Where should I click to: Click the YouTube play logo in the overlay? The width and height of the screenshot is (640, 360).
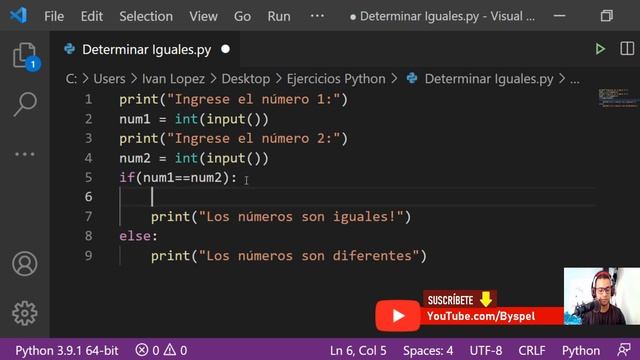(x=398, y=316)
